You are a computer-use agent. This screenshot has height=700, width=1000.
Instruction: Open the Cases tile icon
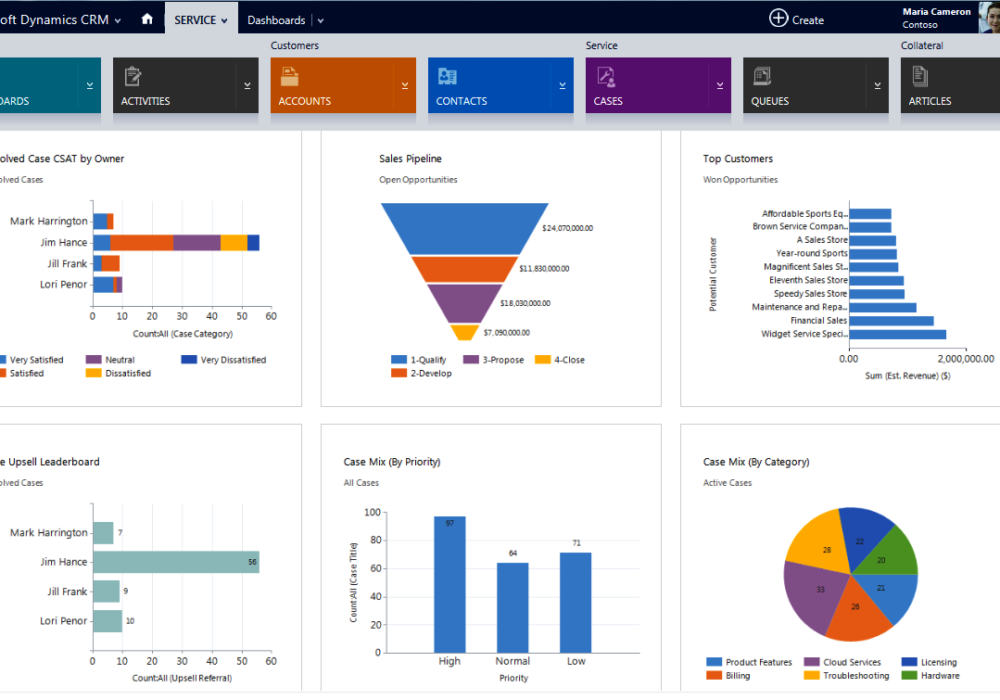click(x=605, y=77)
